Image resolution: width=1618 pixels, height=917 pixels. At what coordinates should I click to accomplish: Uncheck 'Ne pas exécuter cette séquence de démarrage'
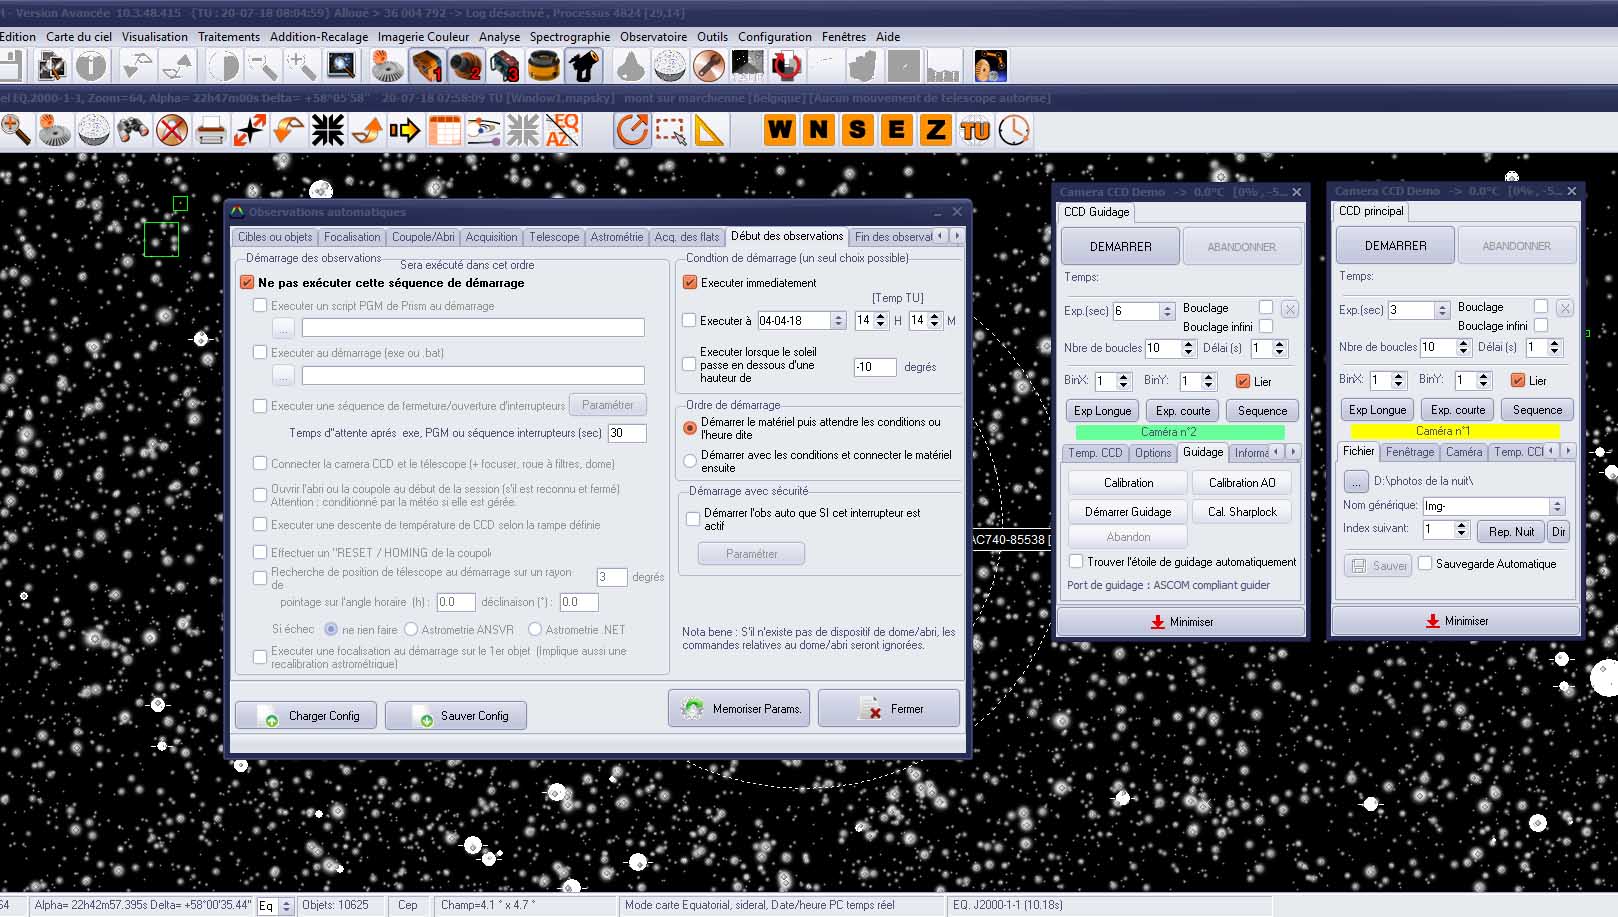[248, 283]
